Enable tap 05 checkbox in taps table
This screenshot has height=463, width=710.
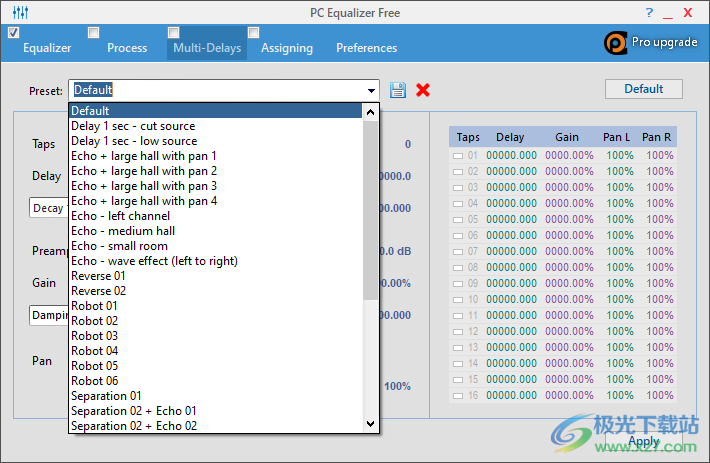pyautogui.click(x=458, y=220)
